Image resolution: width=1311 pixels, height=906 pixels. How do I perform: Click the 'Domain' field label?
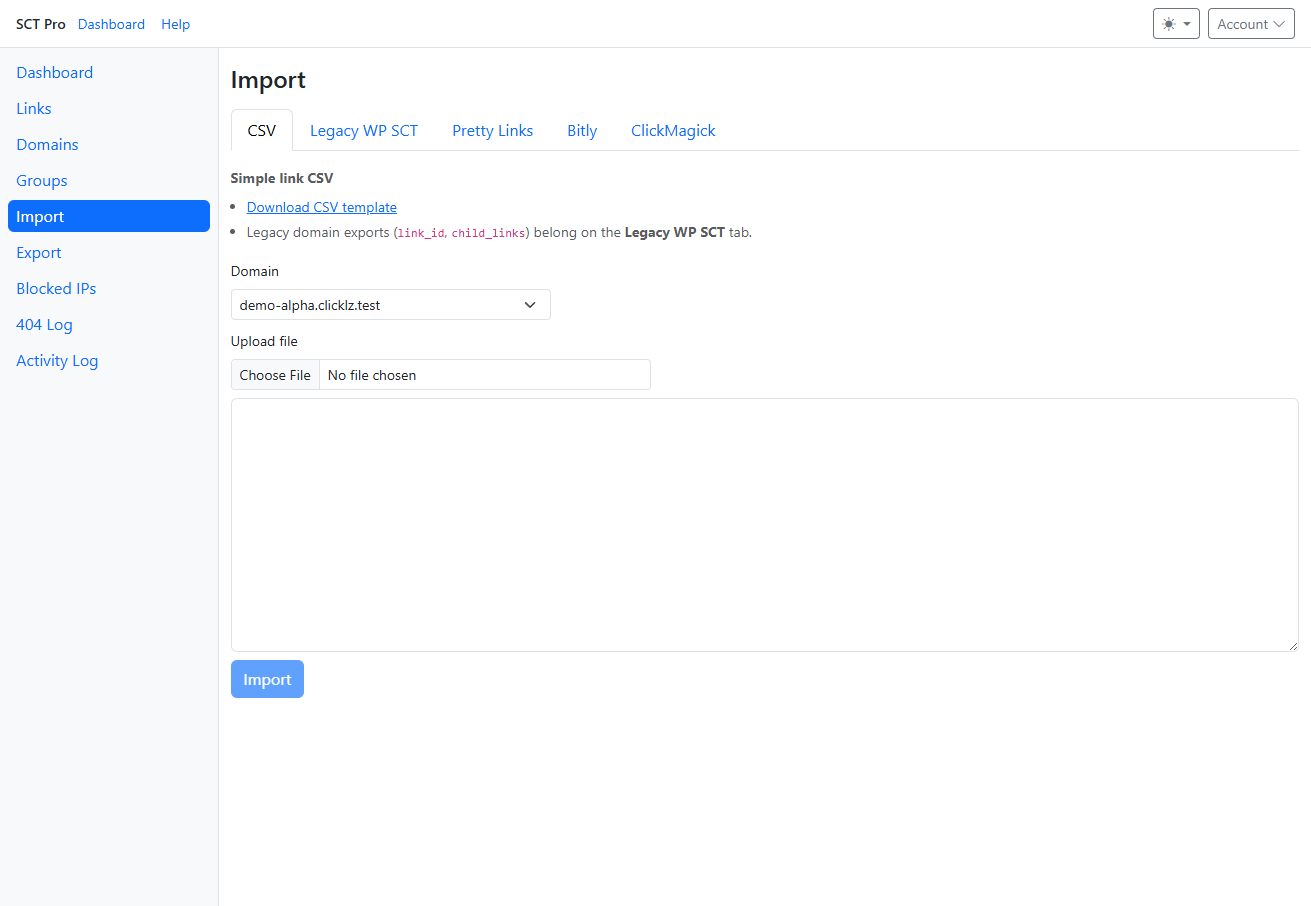pos(255,271)
